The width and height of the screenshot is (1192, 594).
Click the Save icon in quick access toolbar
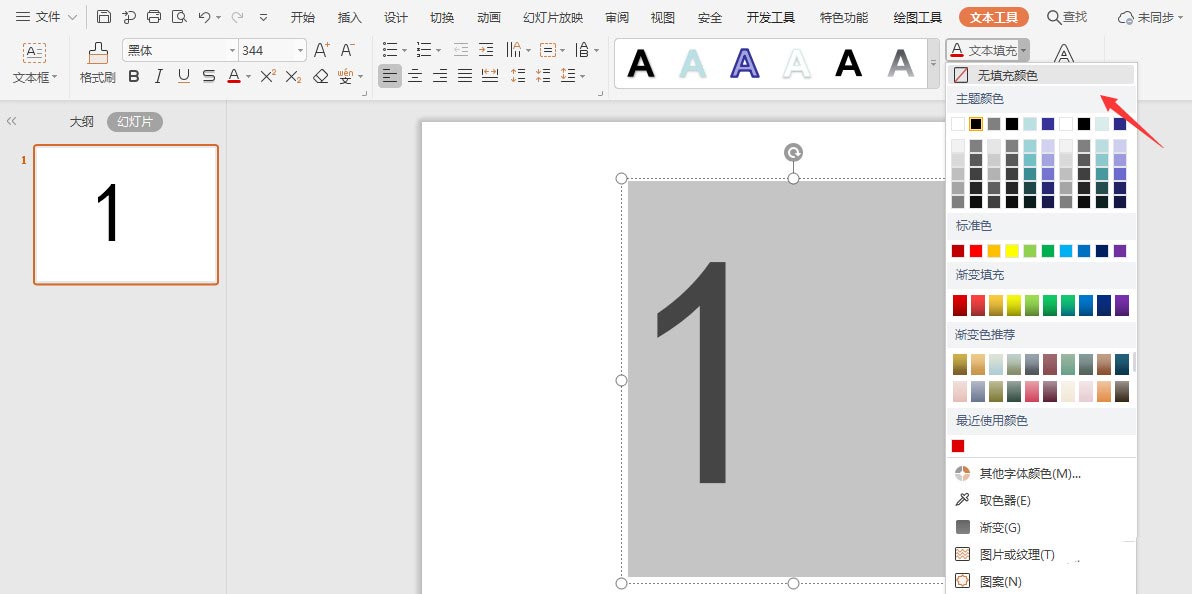(x=104, y=17)
